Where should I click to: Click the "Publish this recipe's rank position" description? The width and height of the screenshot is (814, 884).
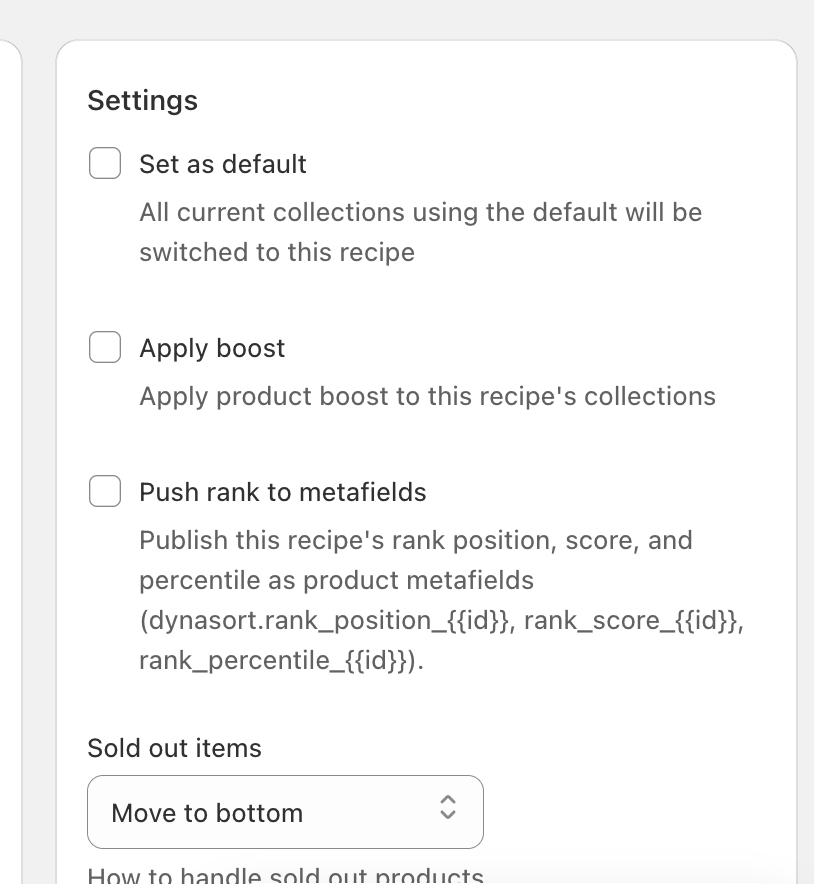click(x=415, y=540)
